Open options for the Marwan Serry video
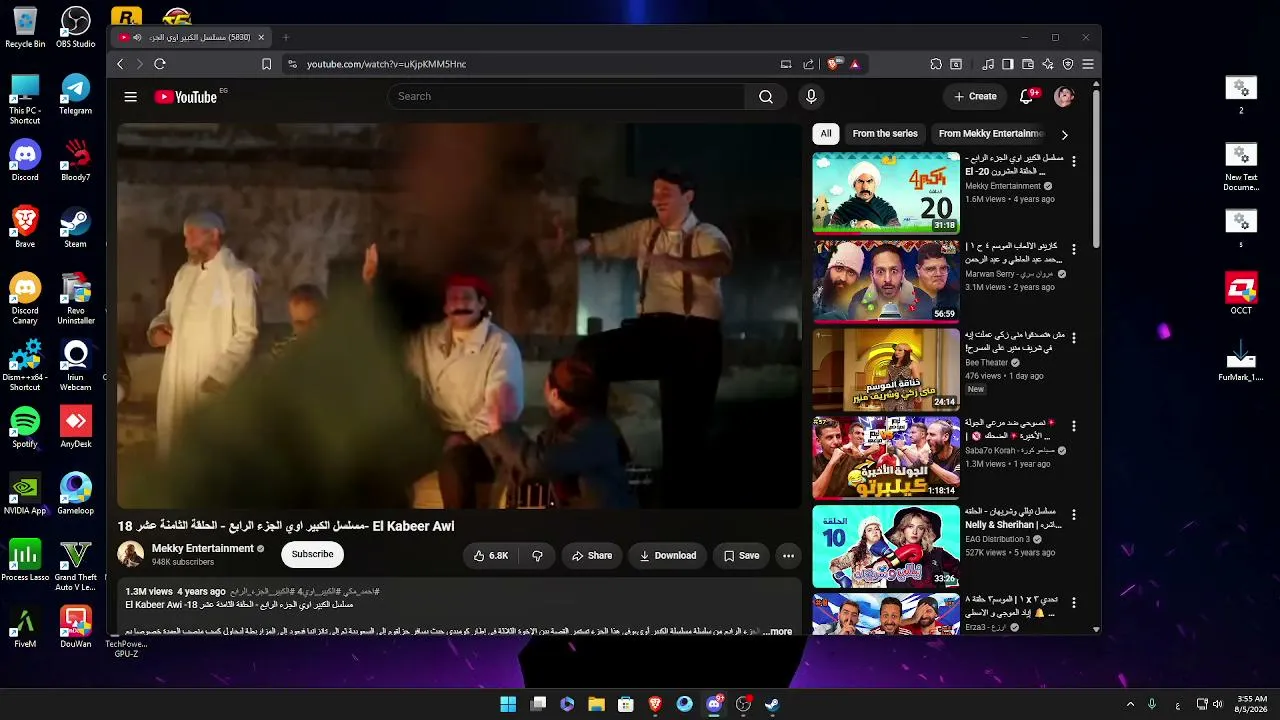The width and height of the screenshot is (1280, 720). pyautogui.click(x=1074, y=249)
